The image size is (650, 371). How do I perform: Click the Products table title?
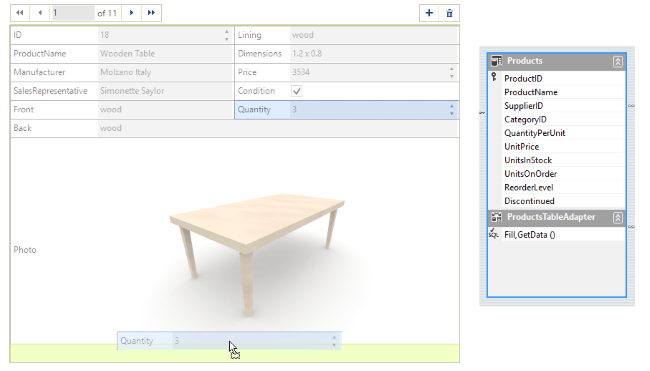pos(524,61)
